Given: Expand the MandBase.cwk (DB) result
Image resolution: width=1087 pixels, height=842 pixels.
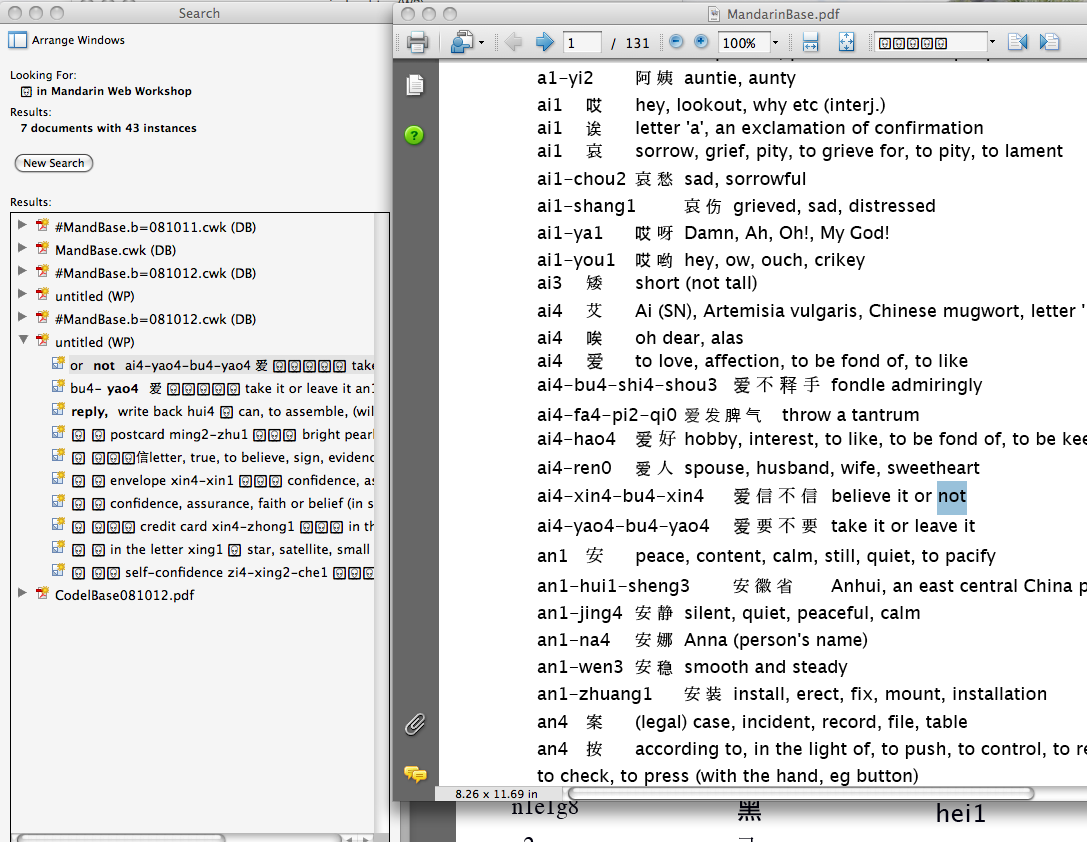Looking at the screenshot, I should tap(22, 248).
